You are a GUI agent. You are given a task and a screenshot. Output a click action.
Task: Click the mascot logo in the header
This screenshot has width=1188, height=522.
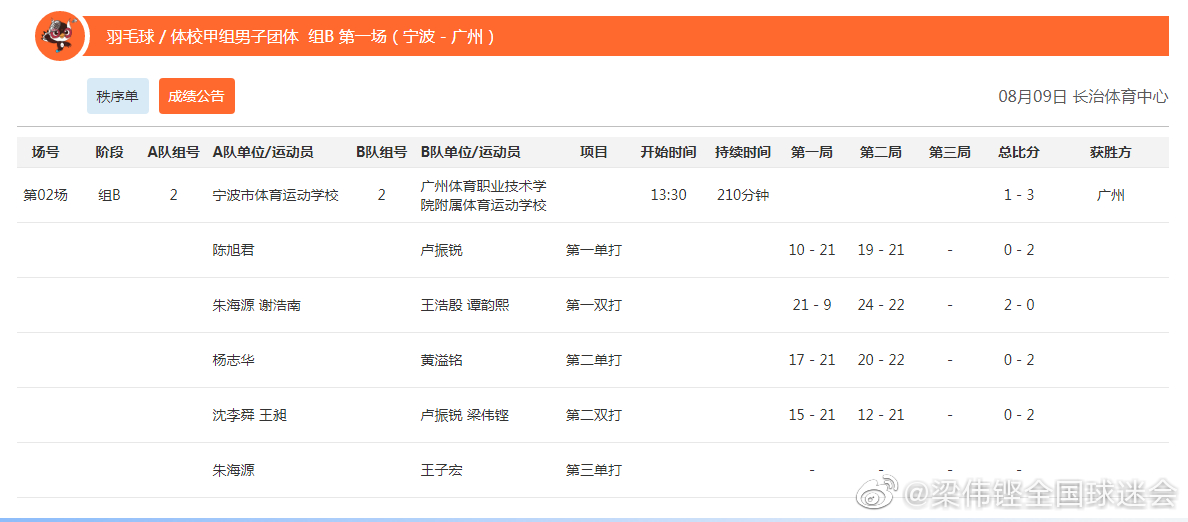[x=59, y=37]
